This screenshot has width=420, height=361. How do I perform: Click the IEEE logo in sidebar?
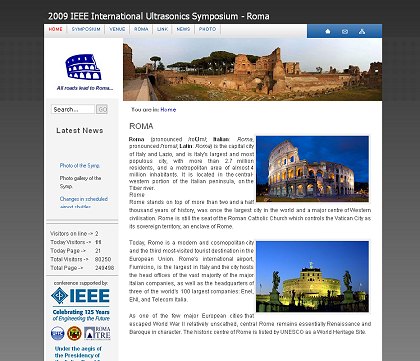80,296
